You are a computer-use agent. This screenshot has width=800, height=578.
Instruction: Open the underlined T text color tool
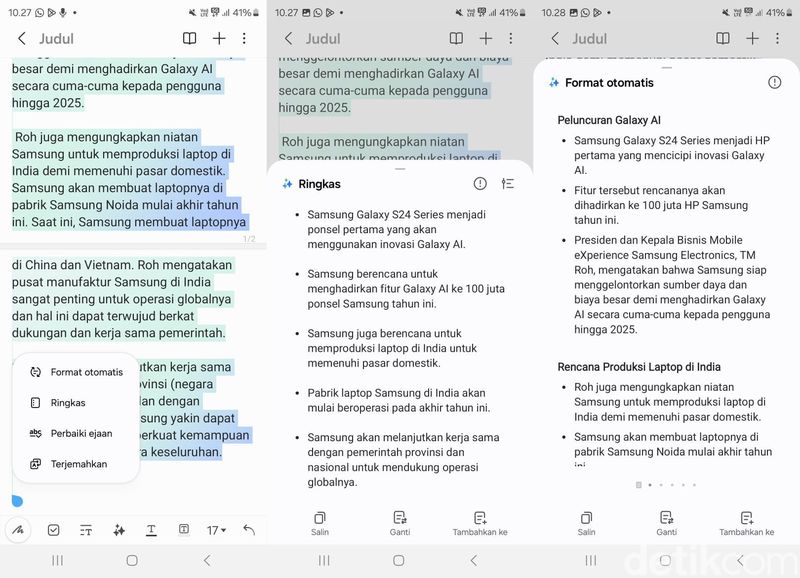tap(151, 531)
